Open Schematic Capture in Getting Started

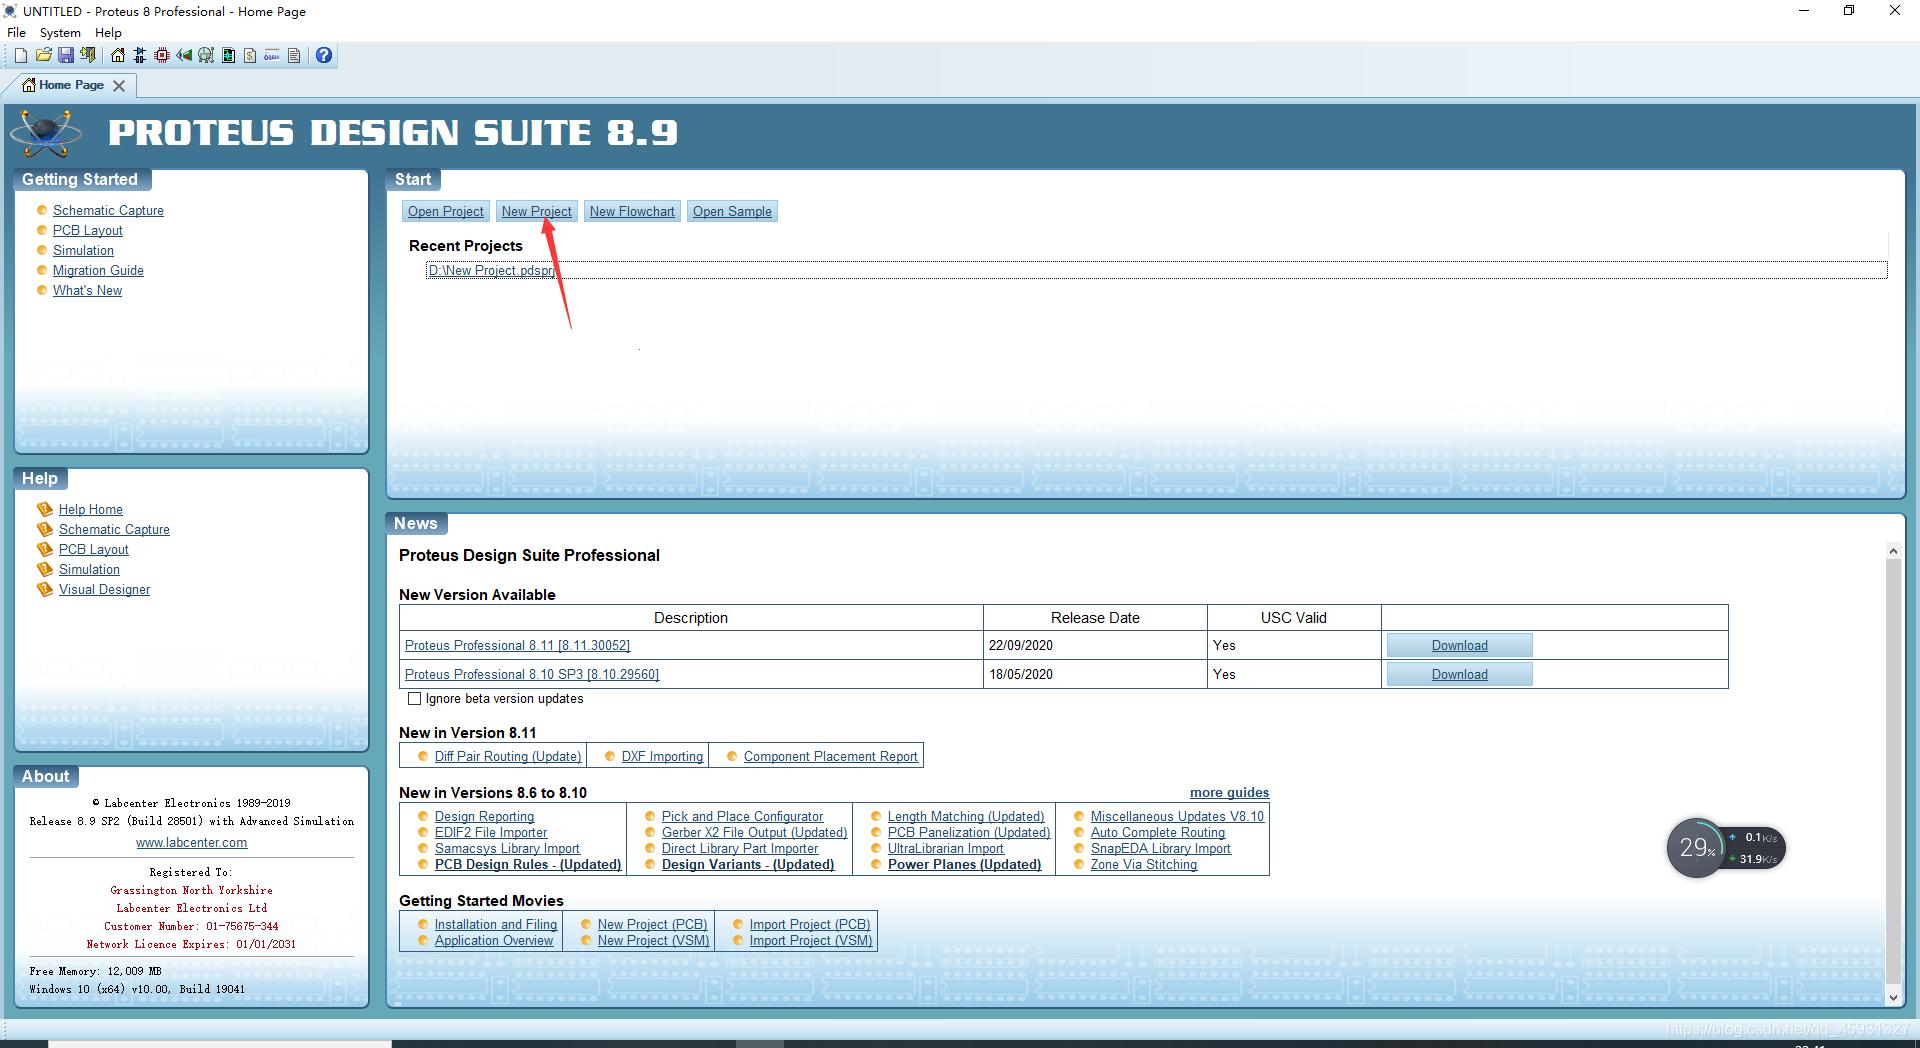[x=108, y=210]
